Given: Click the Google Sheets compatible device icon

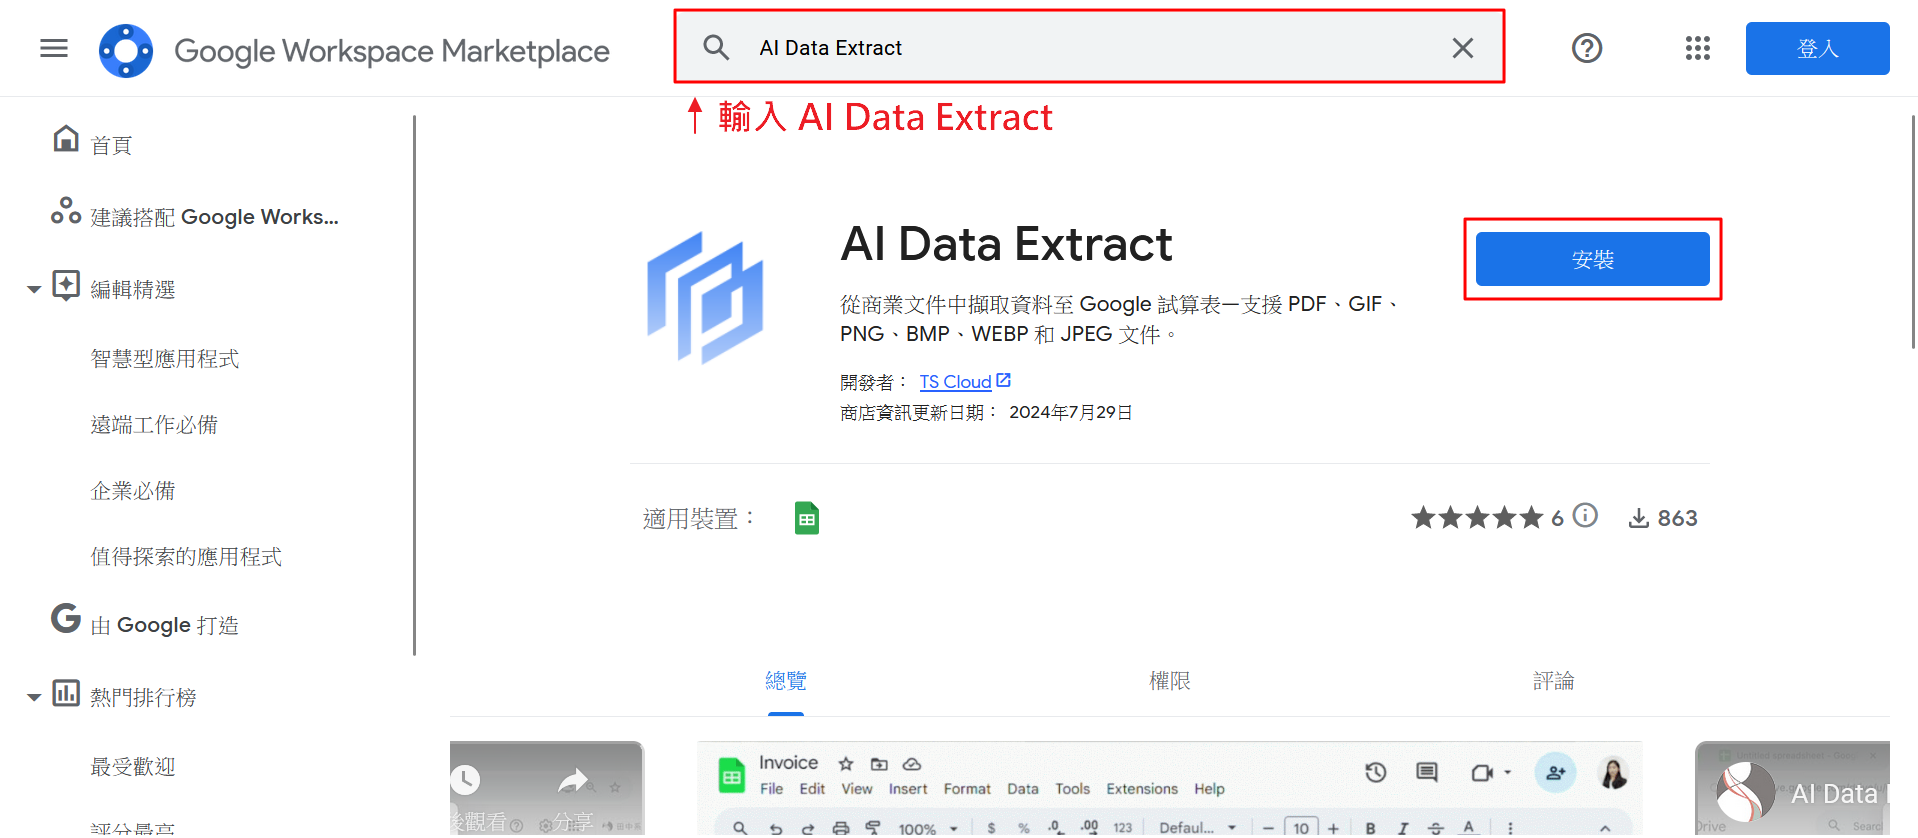Looking at the screenshot, I should 807,518.
